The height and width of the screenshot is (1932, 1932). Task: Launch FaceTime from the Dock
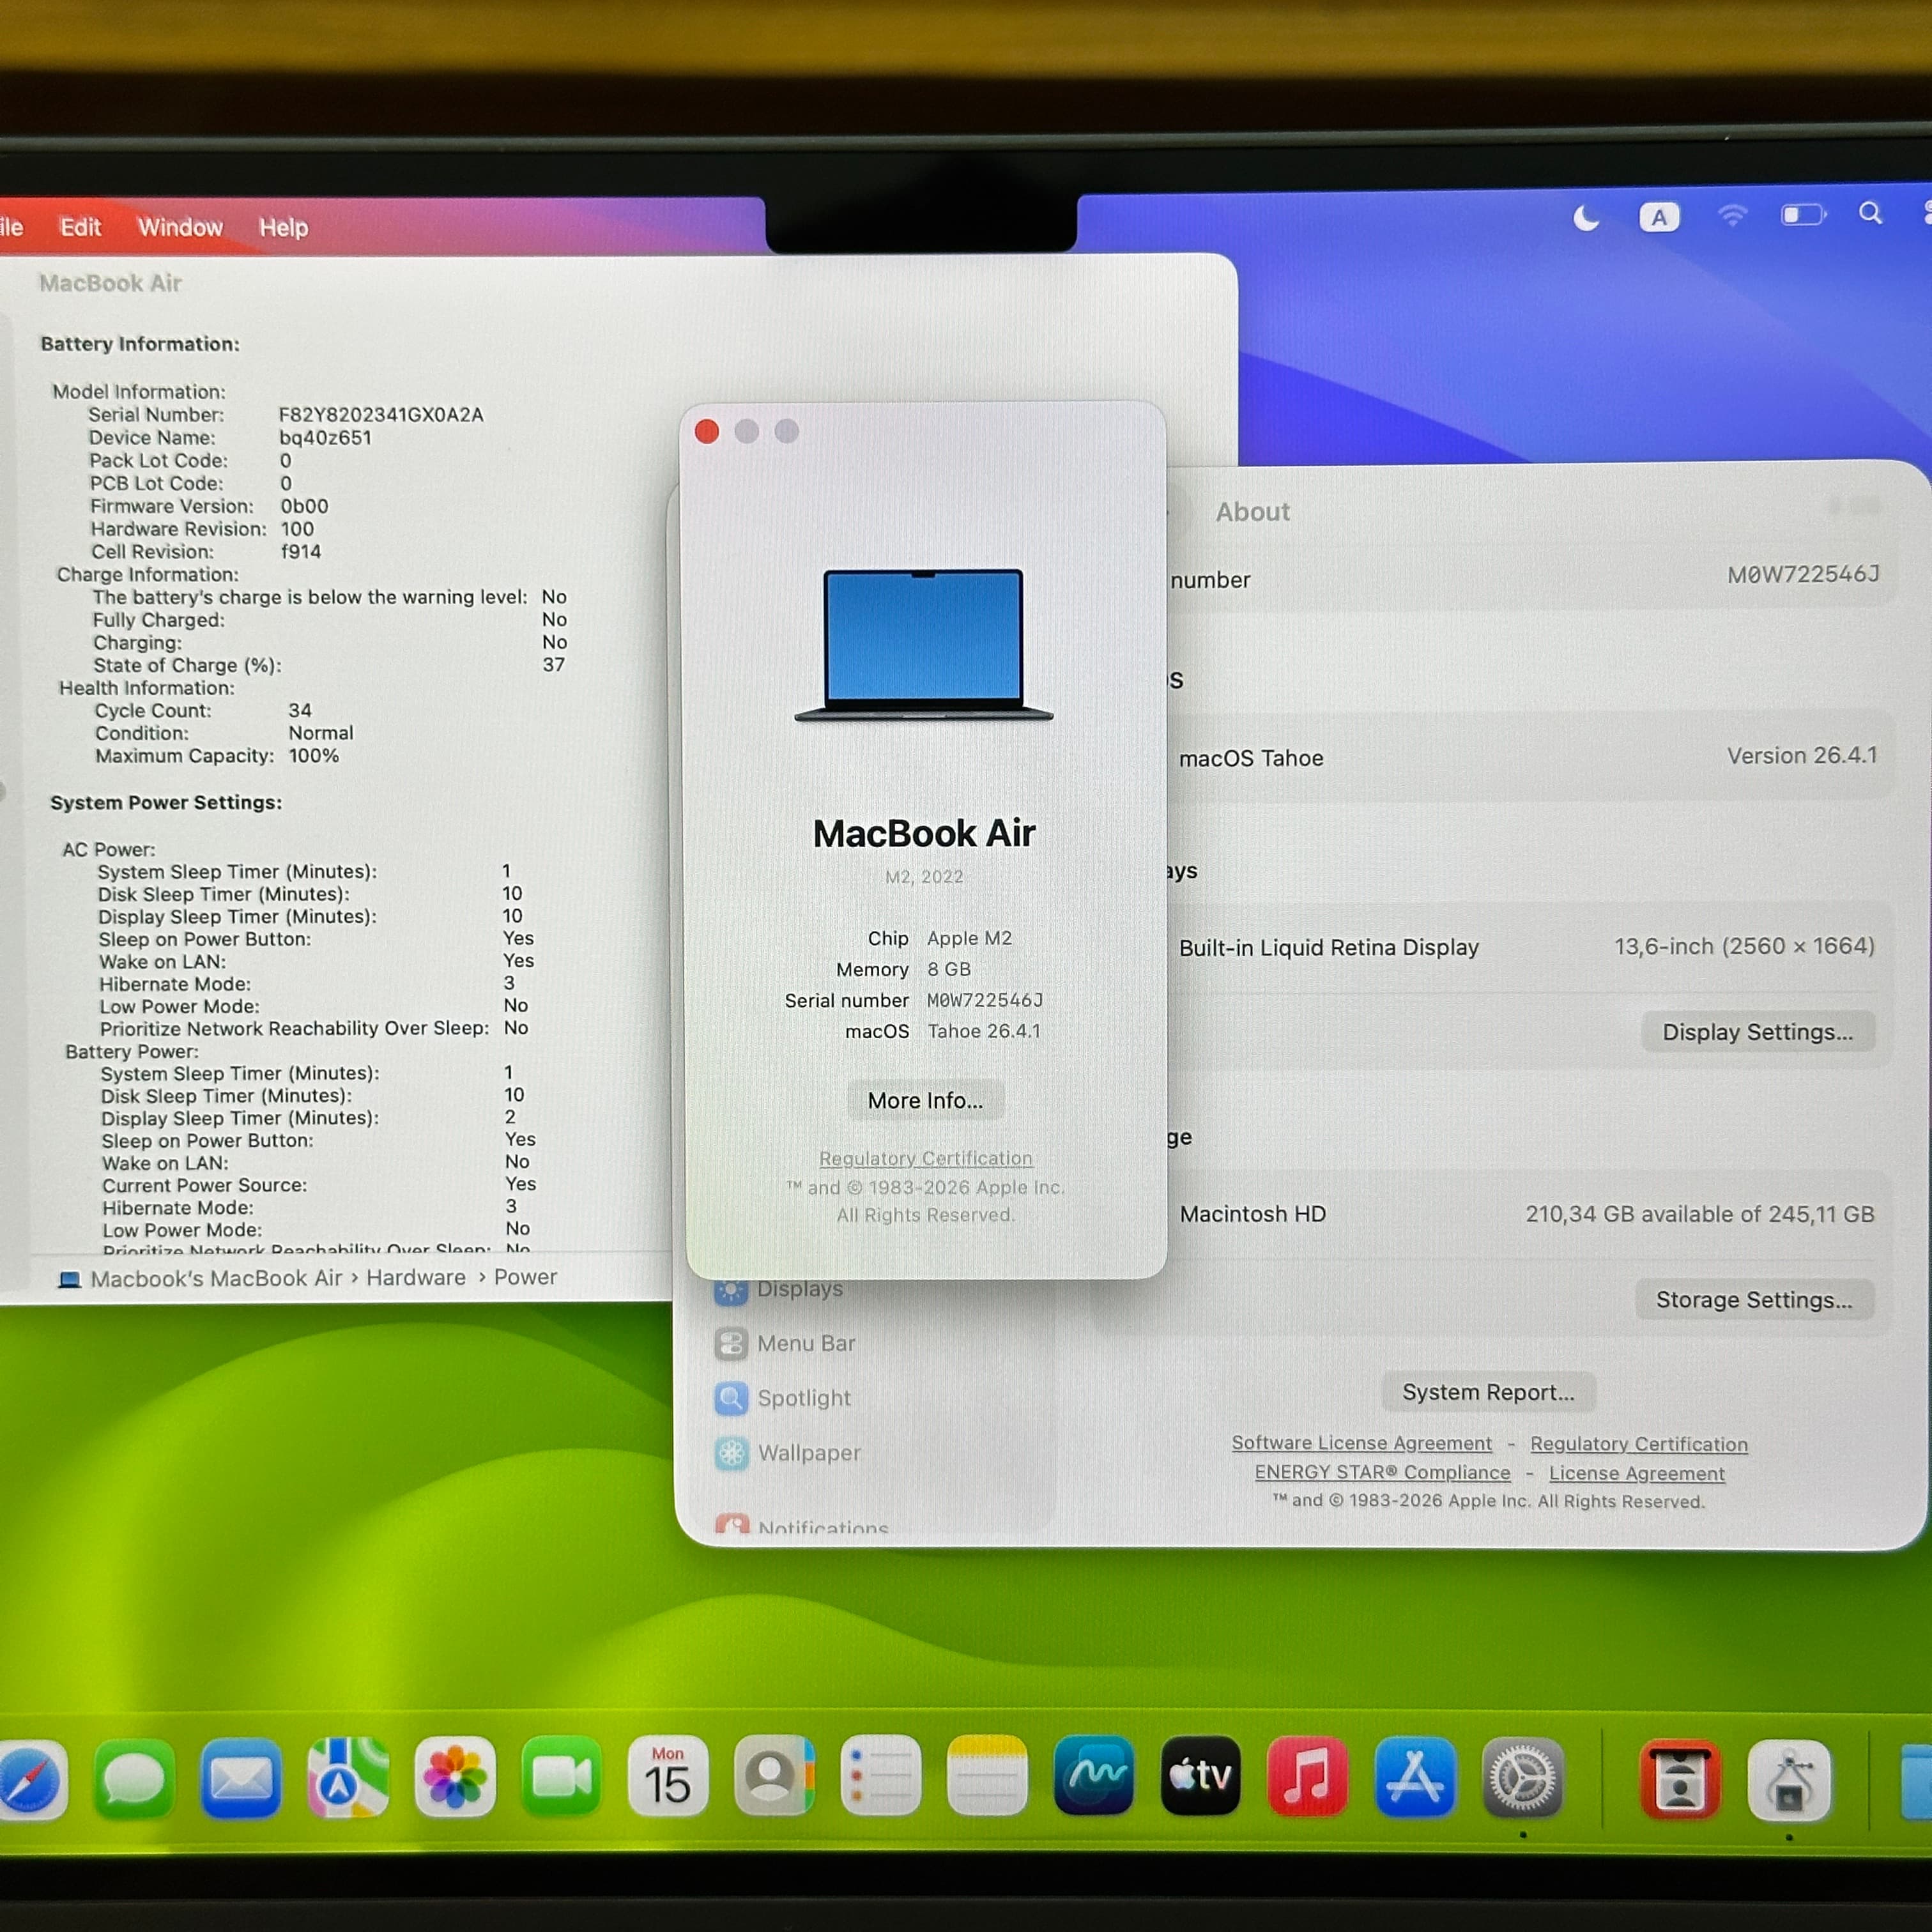coord(561,1776)
